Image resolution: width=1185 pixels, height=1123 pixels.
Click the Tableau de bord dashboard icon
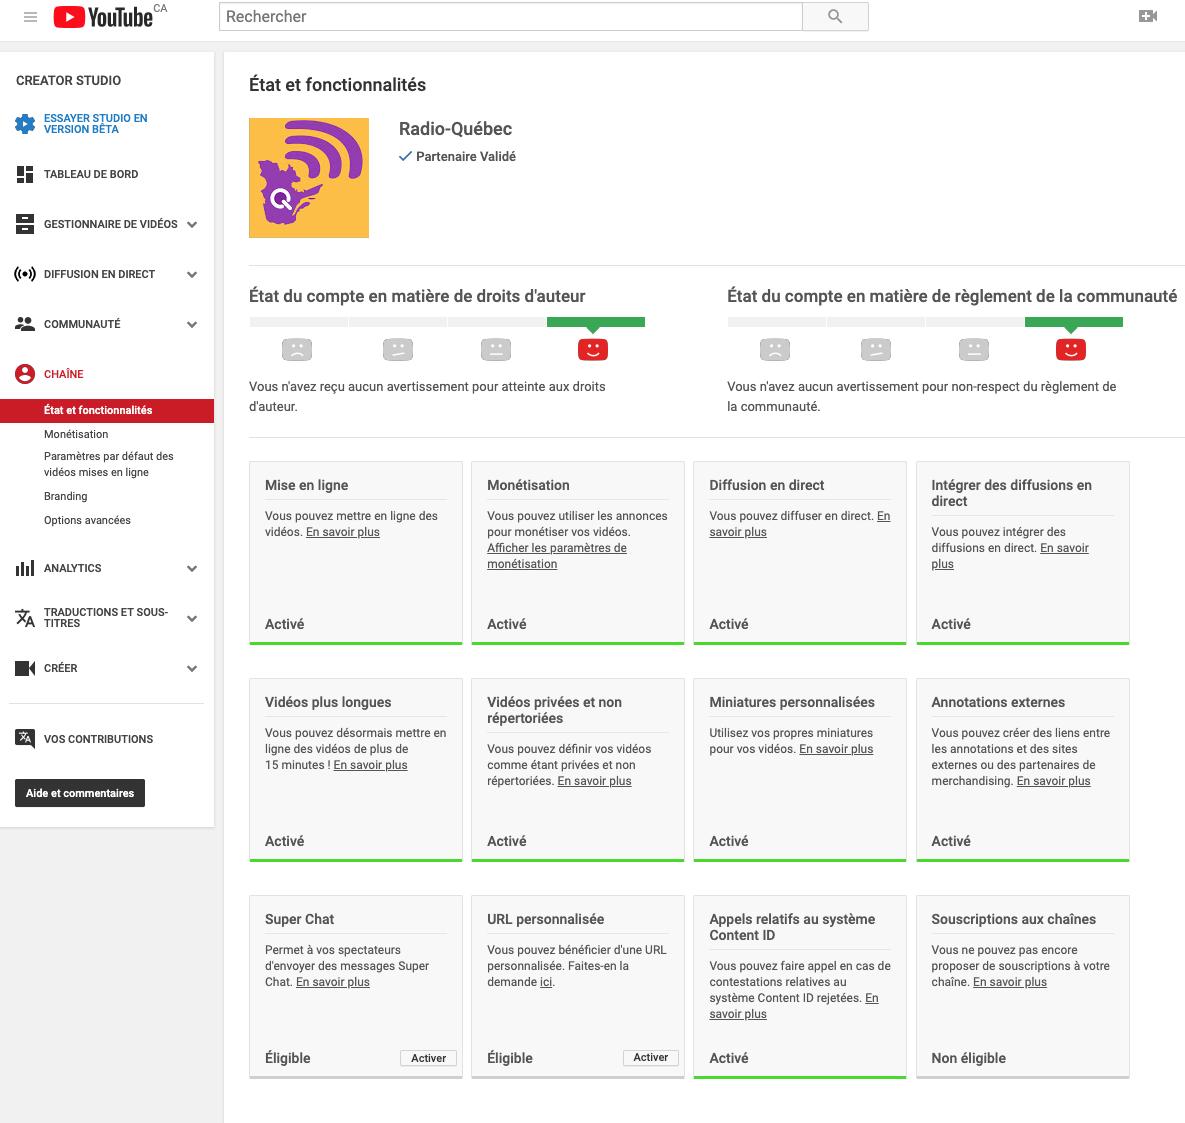(x=25, y=175)
